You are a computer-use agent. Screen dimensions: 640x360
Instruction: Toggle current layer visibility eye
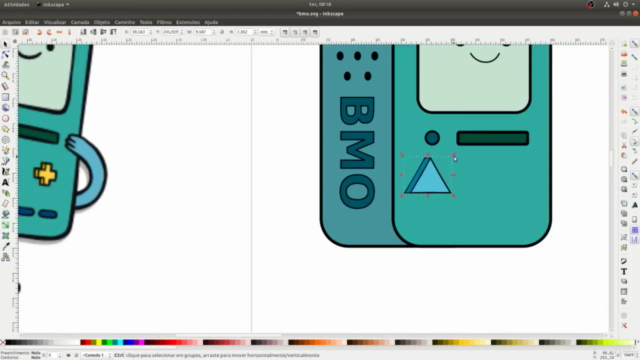[68, 356]
